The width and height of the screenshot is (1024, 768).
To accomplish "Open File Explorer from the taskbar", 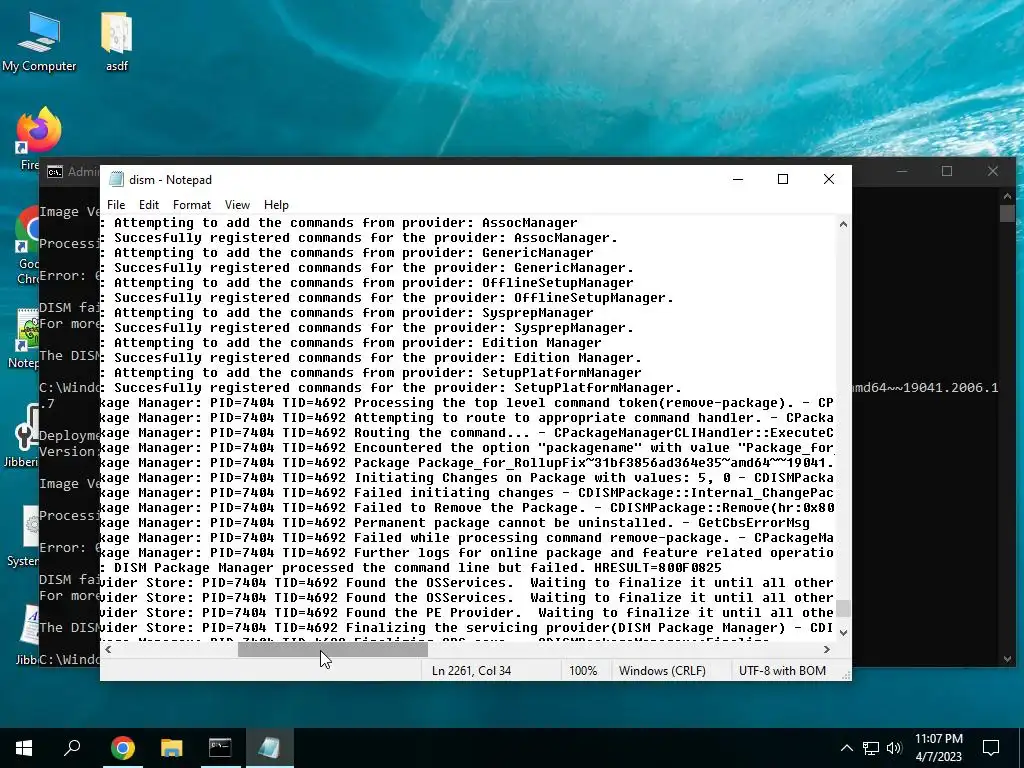I will click(171, 748).
